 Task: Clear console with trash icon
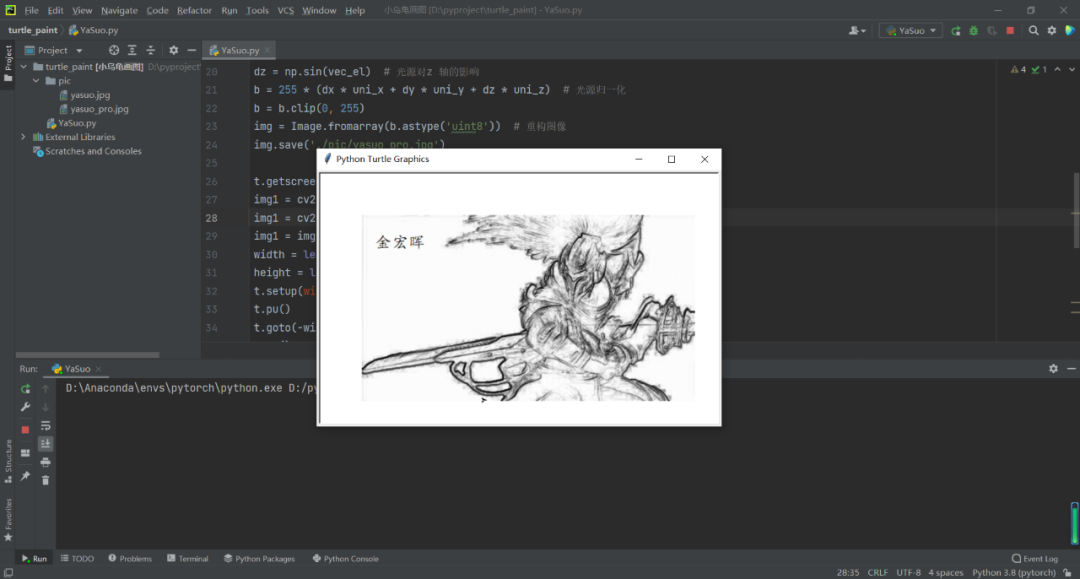click(x=45, y=480)
